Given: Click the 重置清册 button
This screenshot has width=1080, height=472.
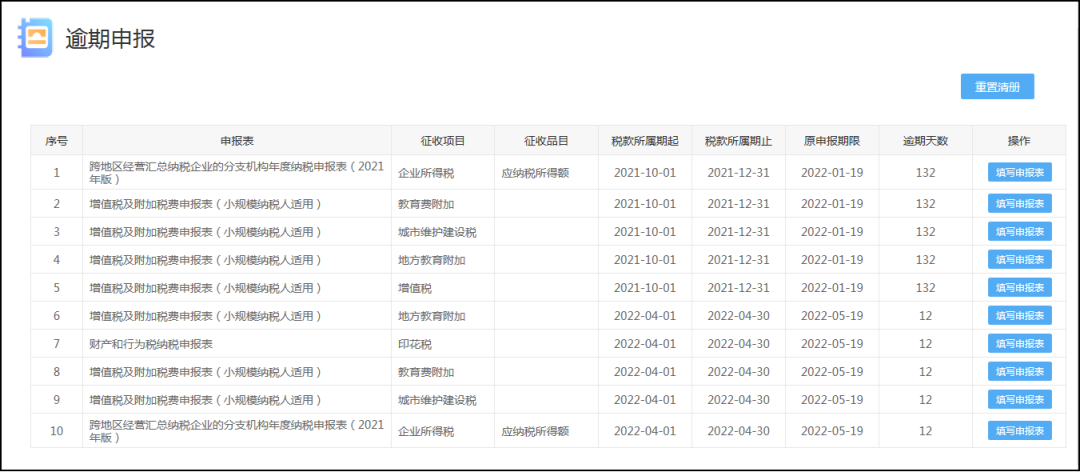Looking at the screenshot, I should coord(997,87).
